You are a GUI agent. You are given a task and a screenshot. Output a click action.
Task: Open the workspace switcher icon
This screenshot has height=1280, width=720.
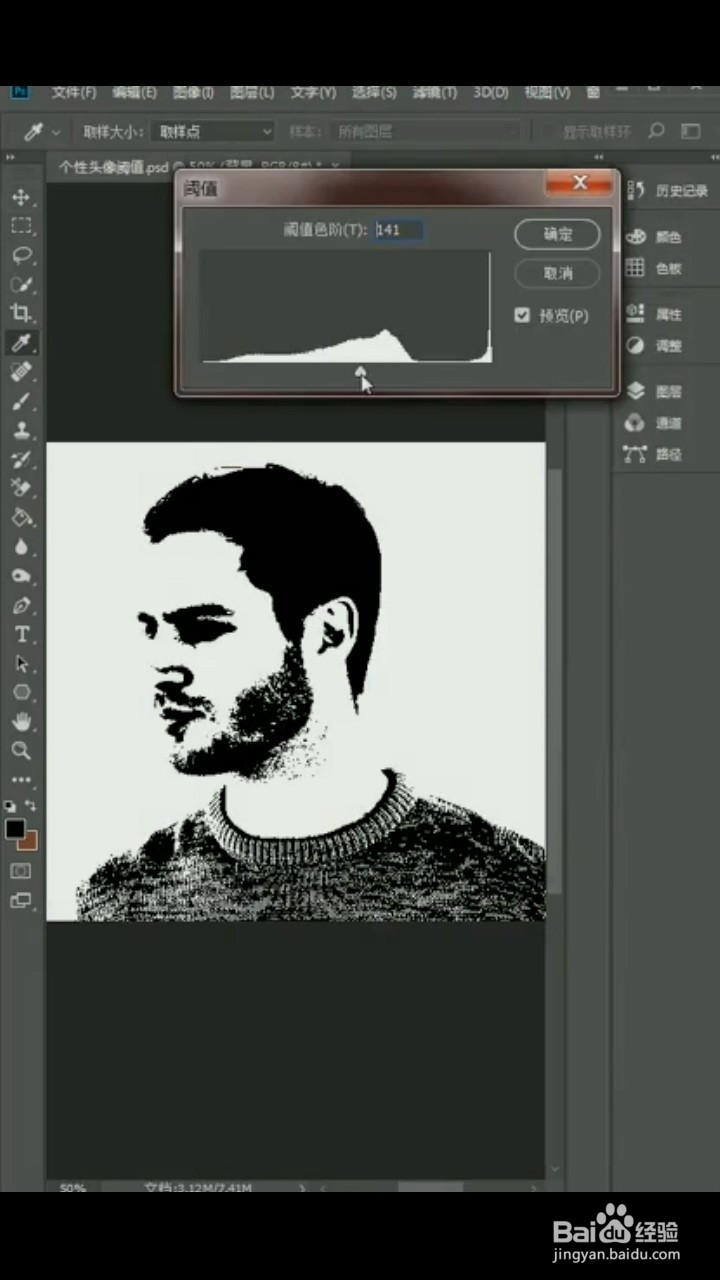[x=691, y=131]
